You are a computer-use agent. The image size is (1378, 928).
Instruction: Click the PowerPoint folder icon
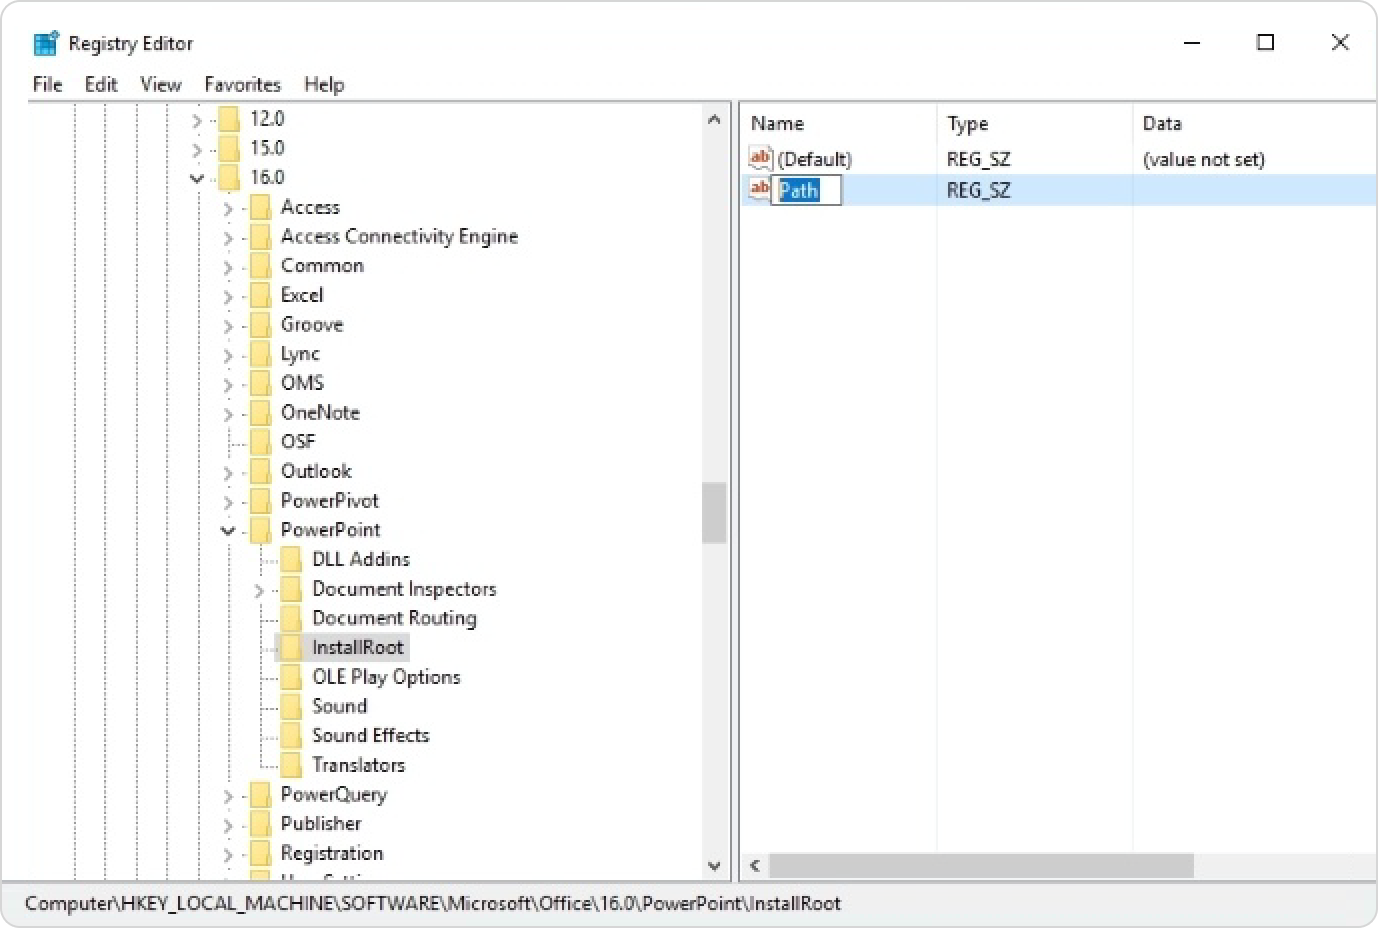[x=260, y=529]
